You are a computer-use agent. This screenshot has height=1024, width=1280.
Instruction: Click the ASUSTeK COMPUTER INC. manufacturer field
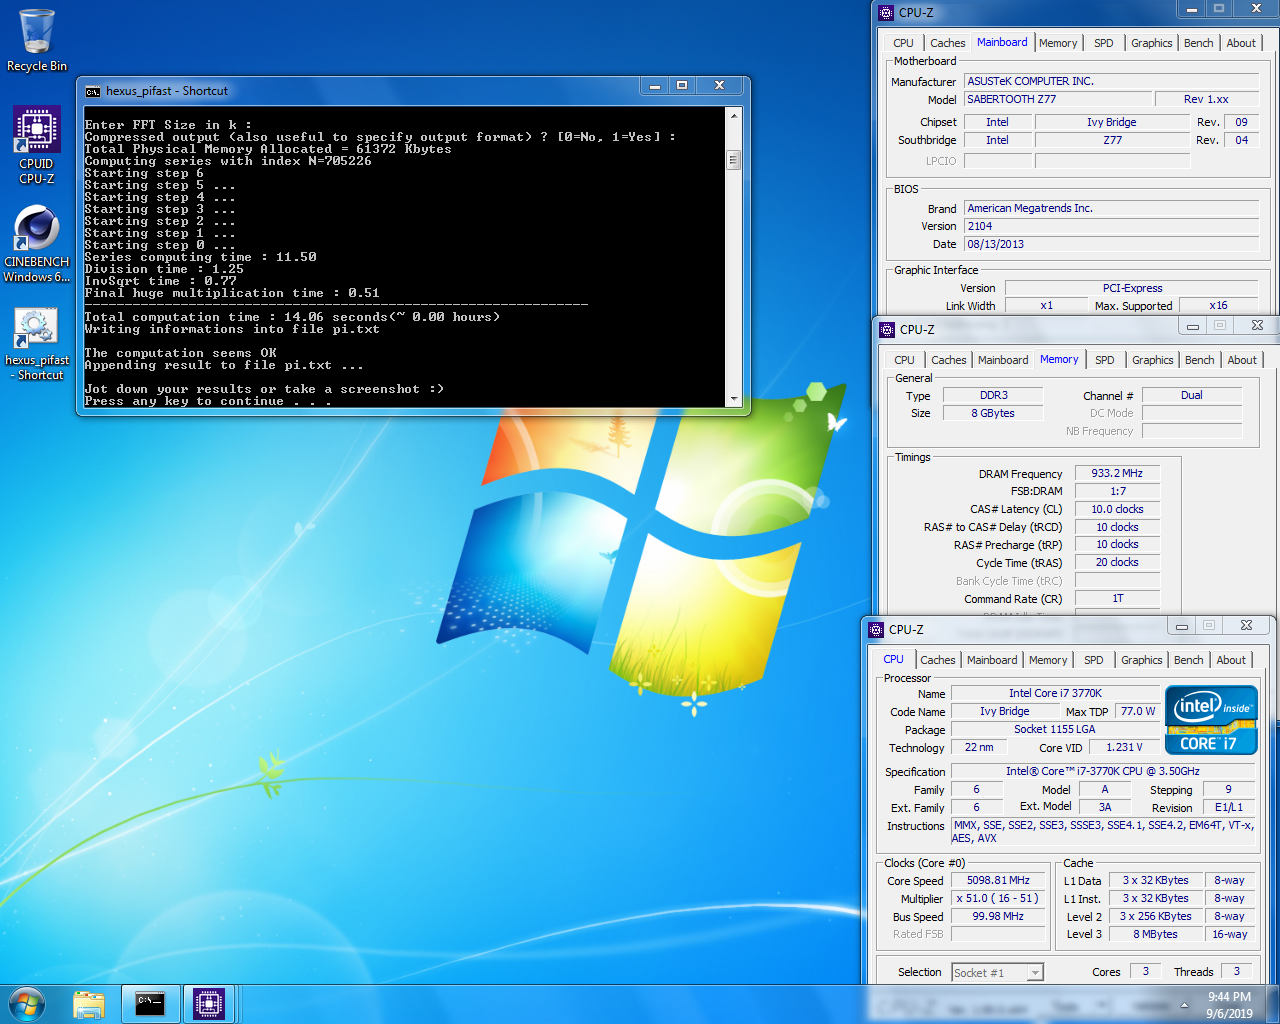pos(1111,81)
